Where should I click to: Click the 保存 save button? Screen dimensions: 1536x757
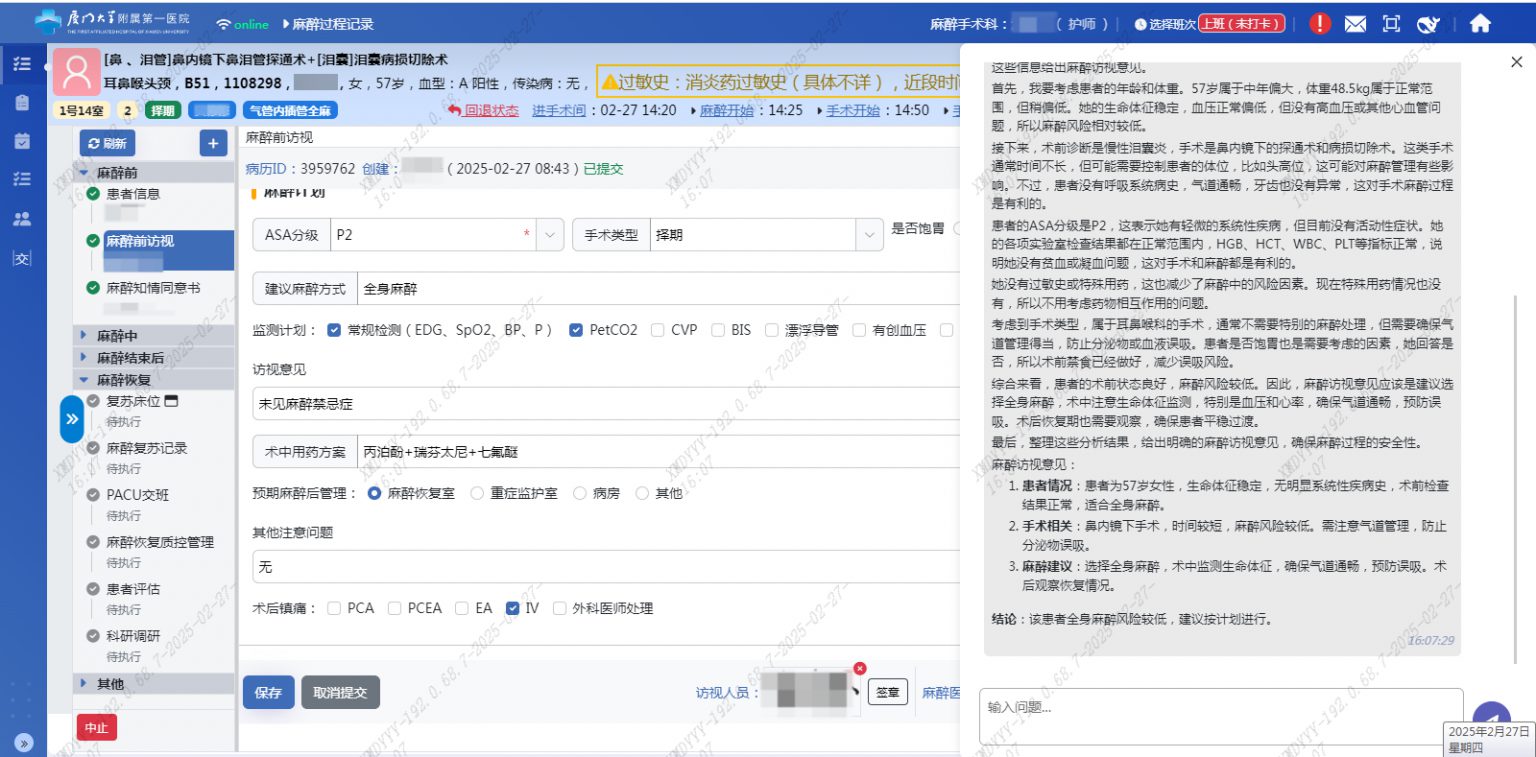269,692
